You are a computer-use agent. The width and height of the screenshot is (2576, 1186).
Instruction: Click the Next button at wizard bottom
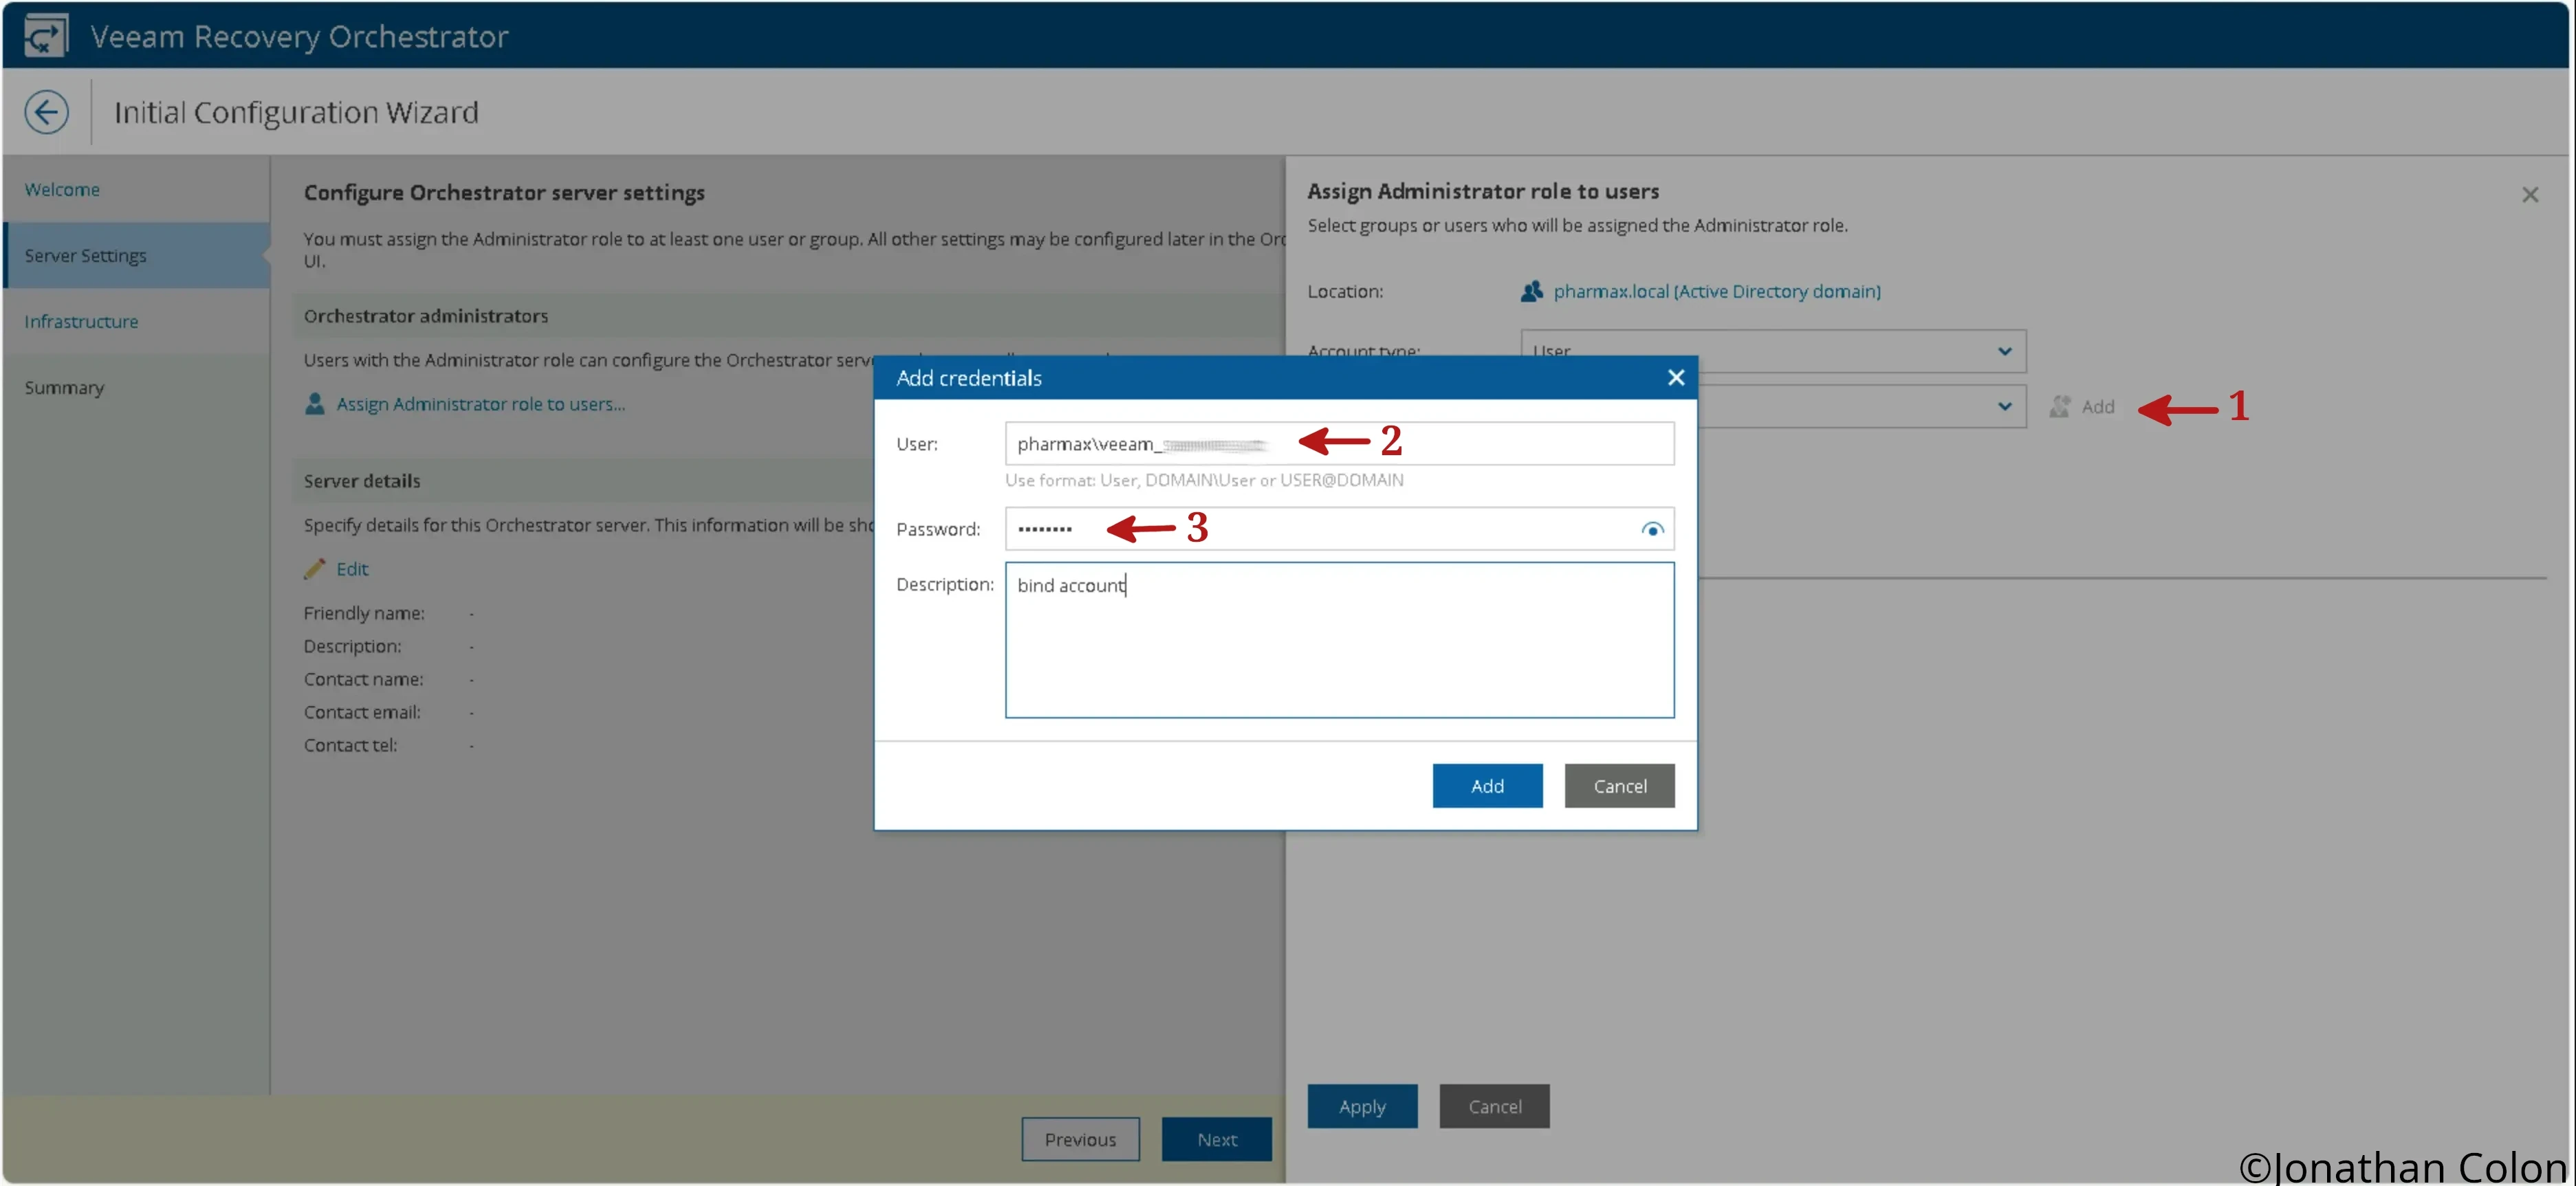point(1216,1139)
